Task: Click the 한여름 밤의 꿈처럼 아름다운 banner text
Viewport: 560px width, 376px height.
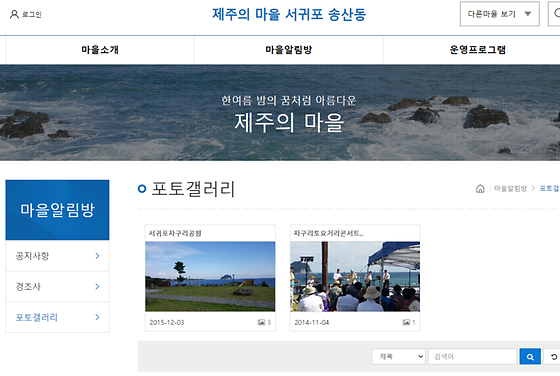Action: coord(289,100)
